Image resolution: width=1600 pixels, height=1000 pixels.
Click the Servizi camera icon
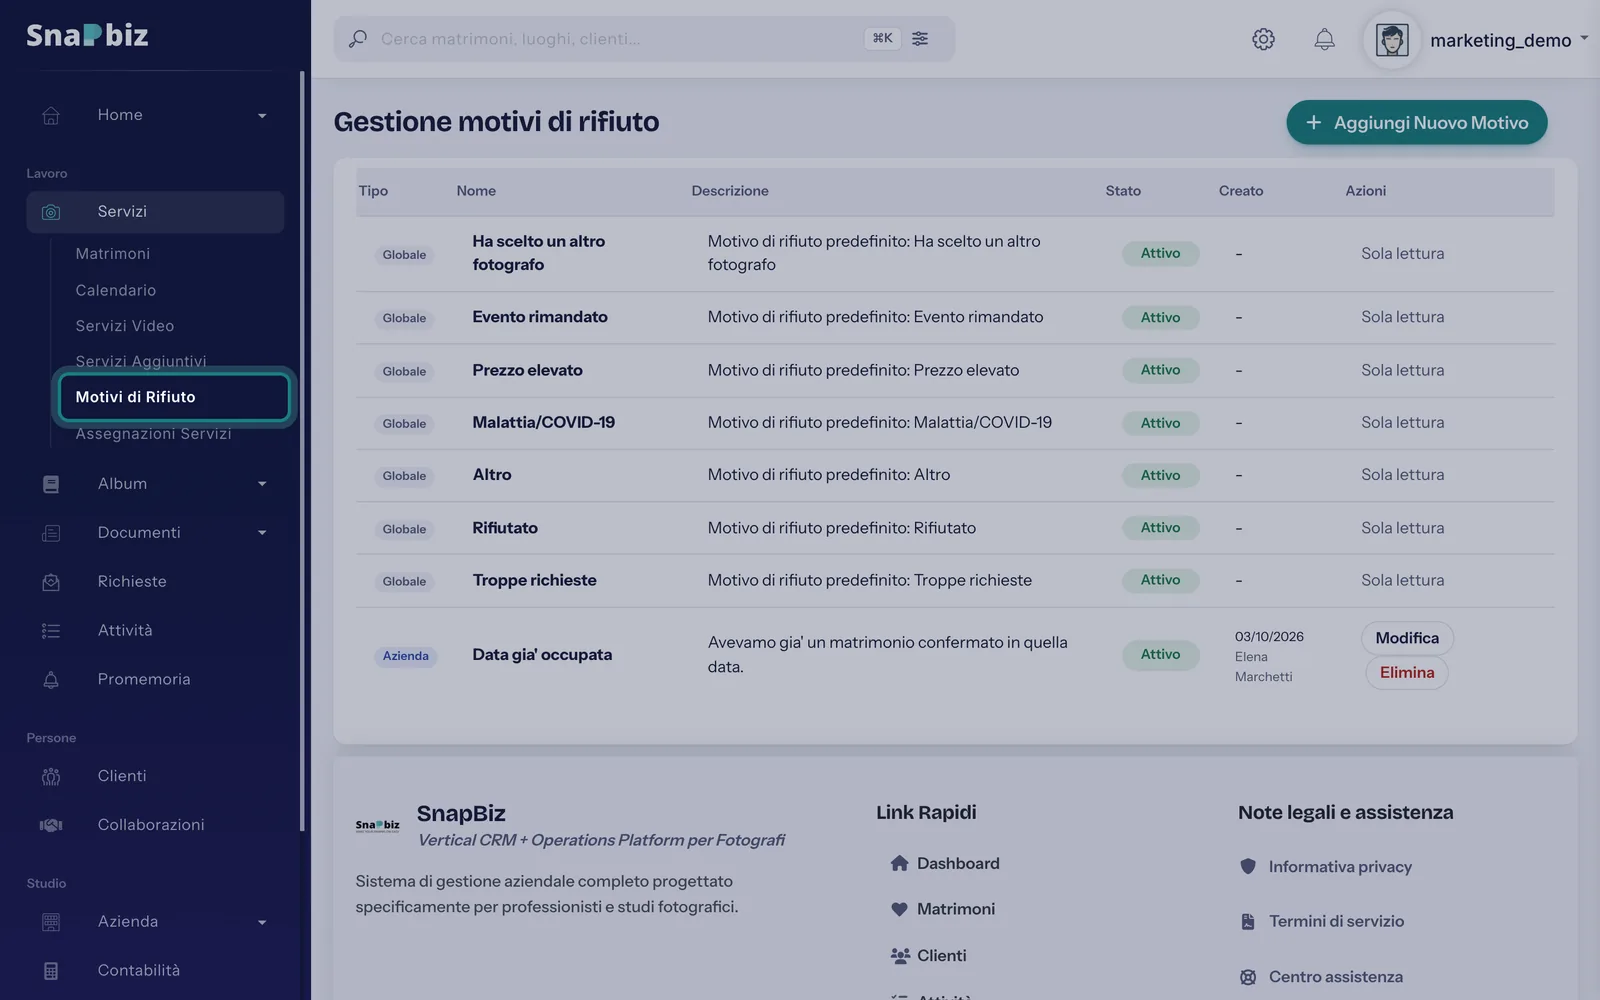(51, 212)
